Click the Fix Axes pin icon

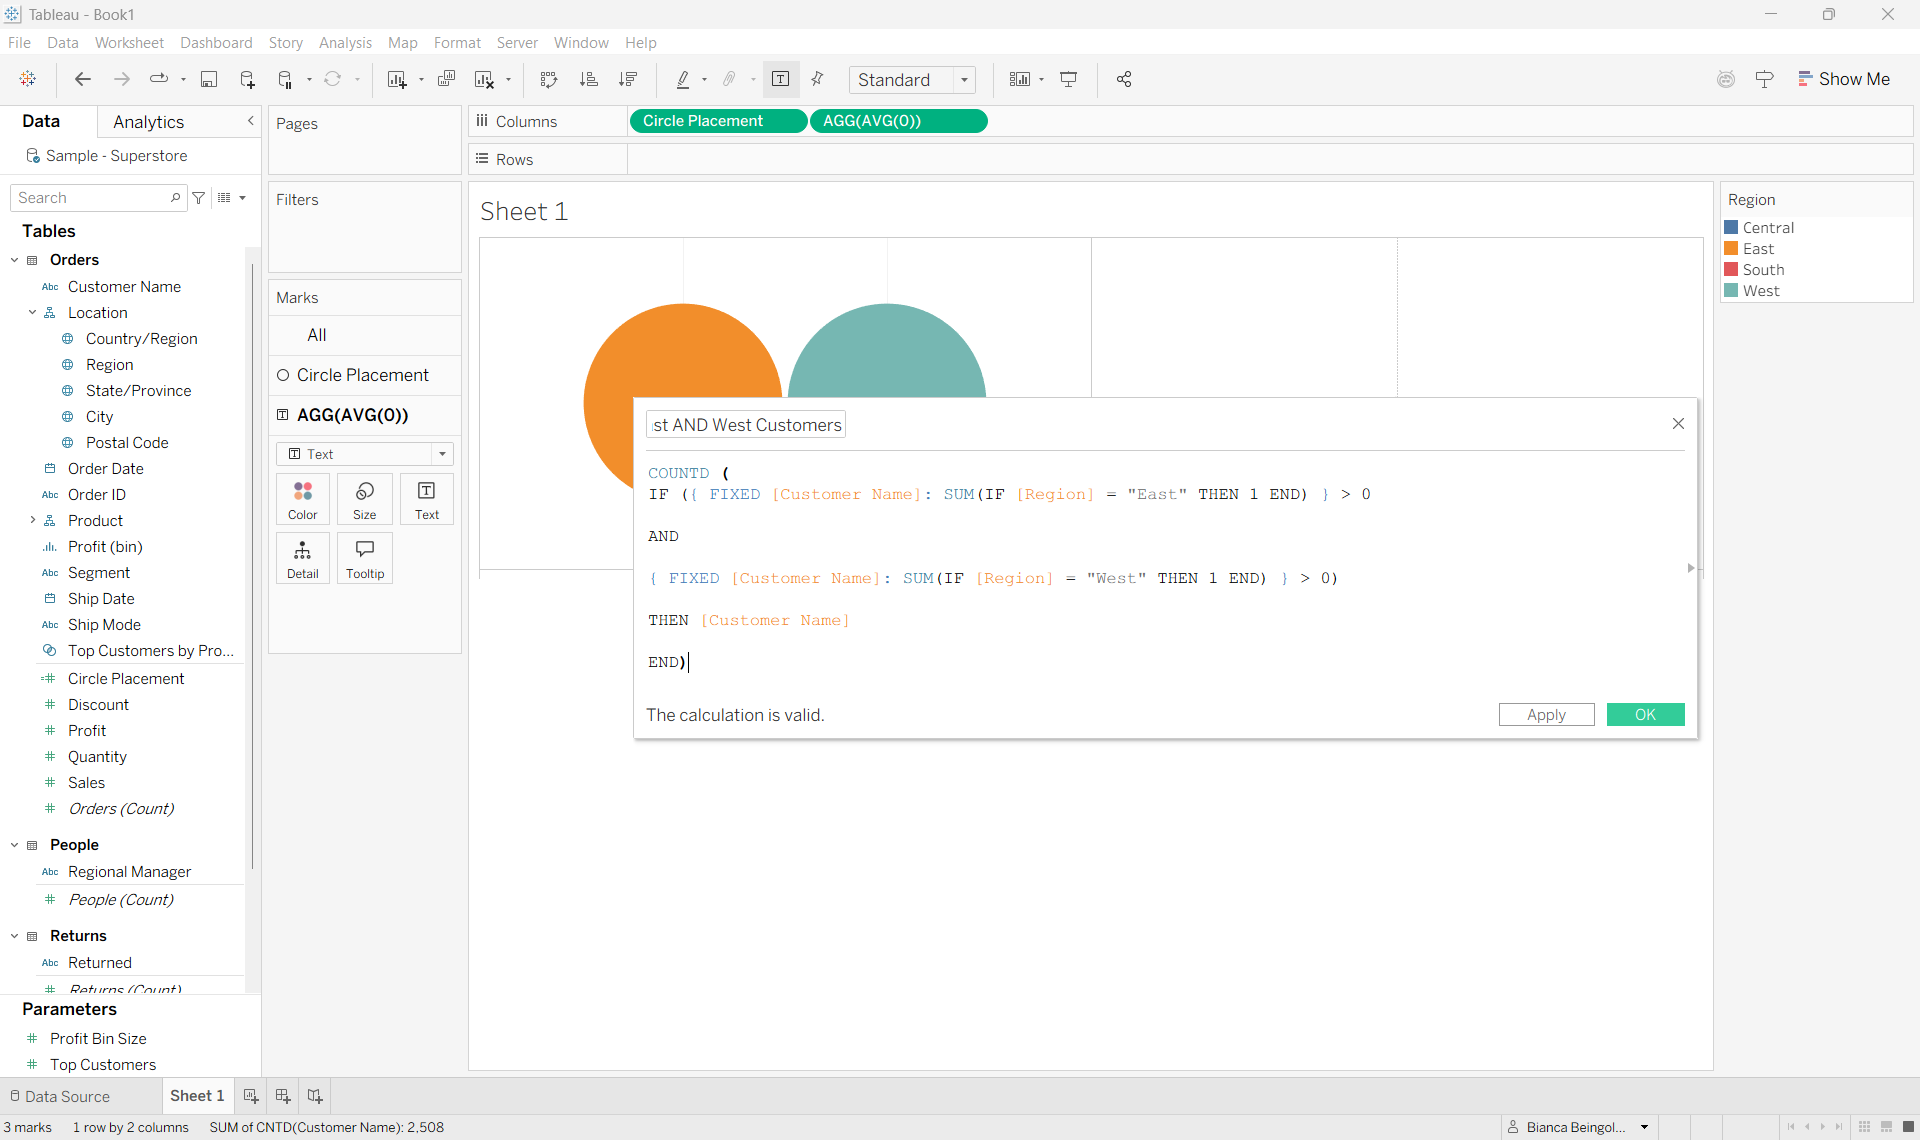[818, 79]
